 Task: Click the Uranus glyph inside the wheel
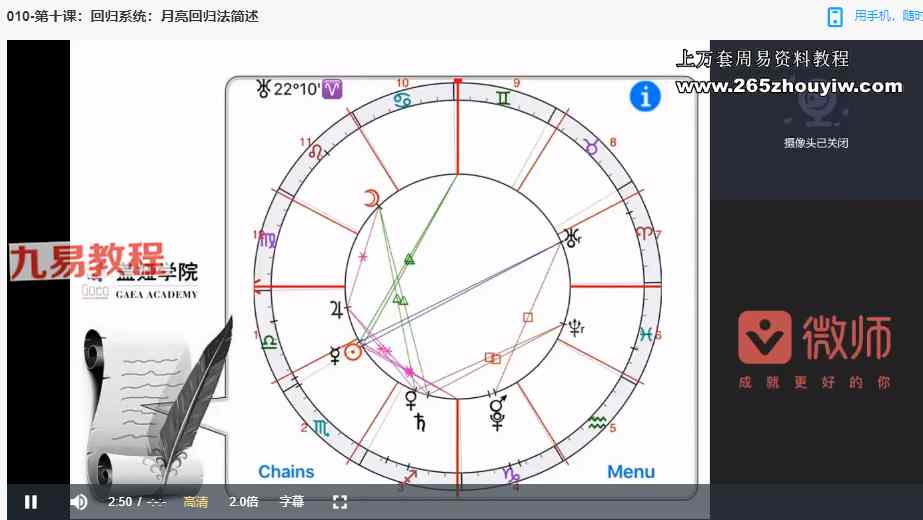pos(572,237)
